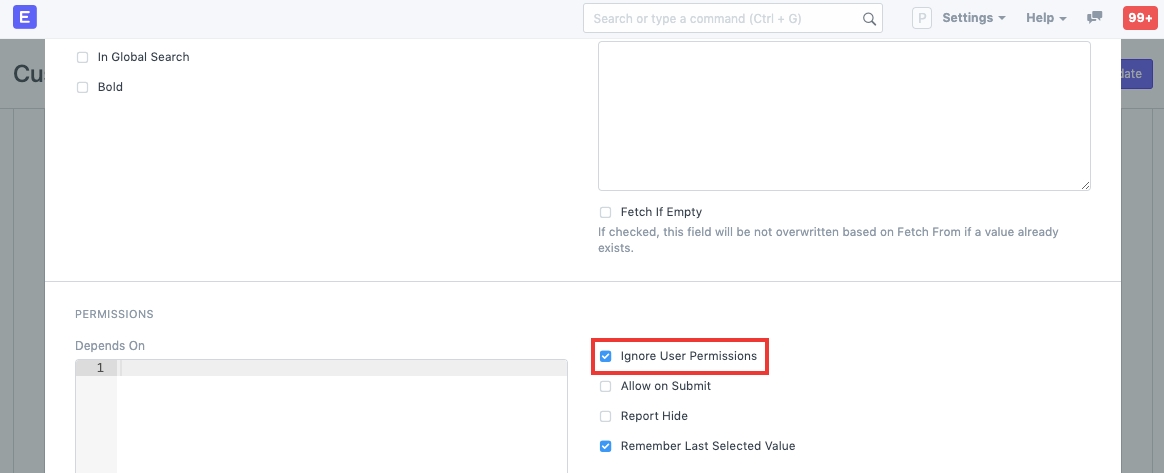Screen dimensions: 1164x473
Task: Toggle the Report Hide checkbox
Action: click(606, 416)
